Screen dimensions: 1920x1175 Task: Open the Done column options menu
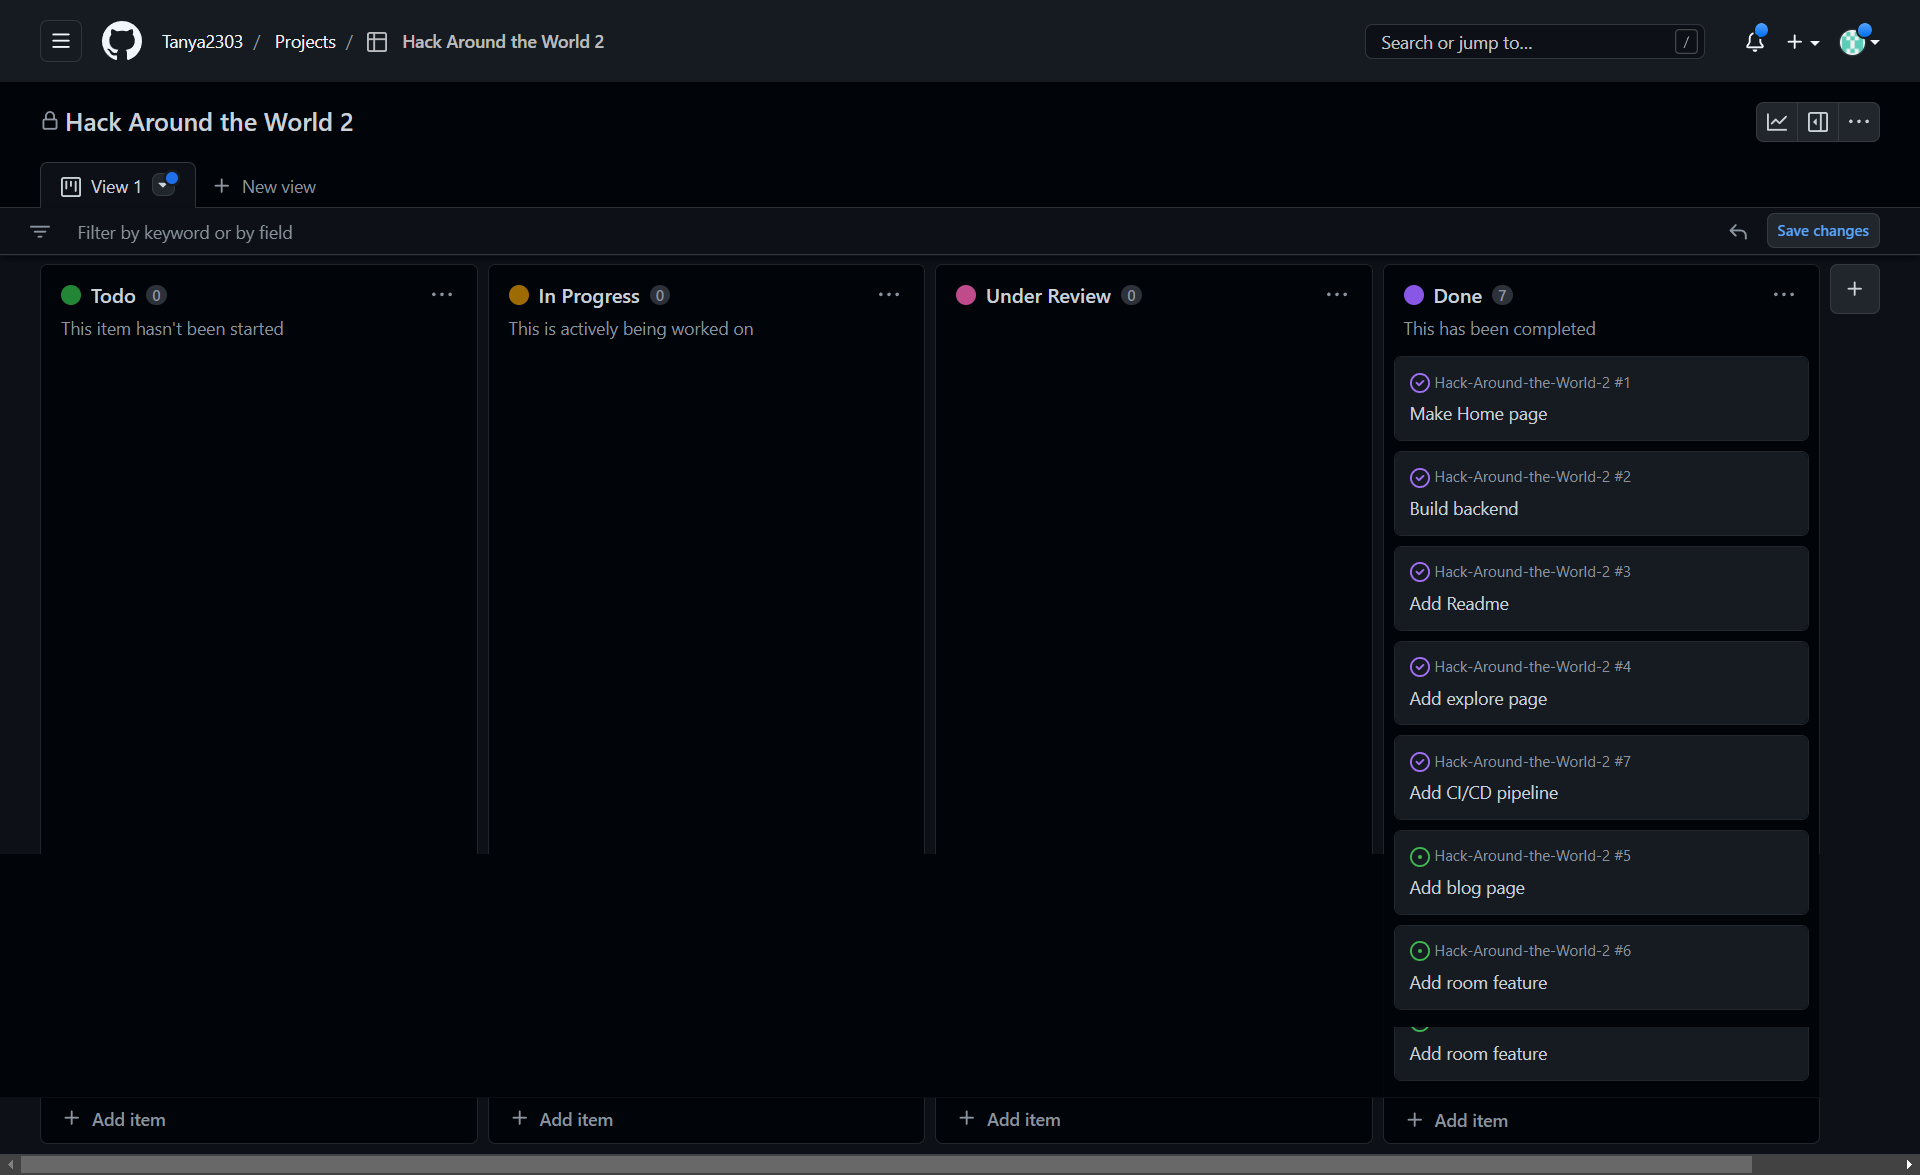coord(1783,295)
